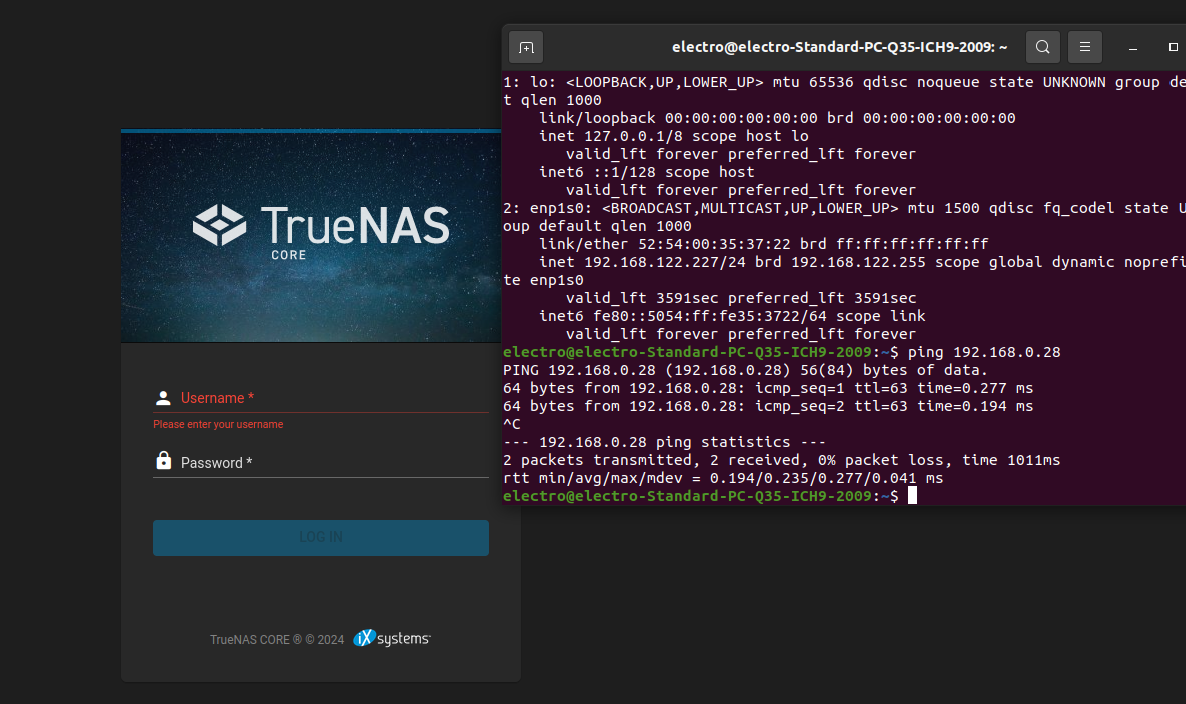Open a new tab in the terminal

tap(526, 48)
